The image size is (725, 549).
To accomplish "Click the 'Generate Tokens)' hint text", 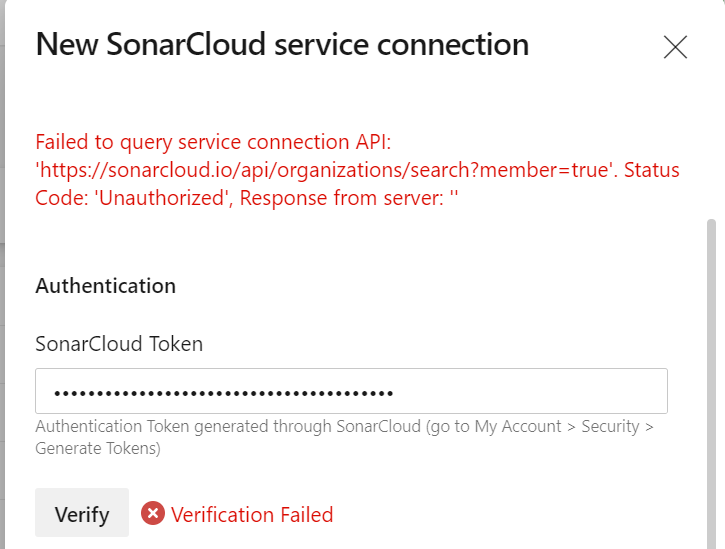I will click(x=97, y=449).
